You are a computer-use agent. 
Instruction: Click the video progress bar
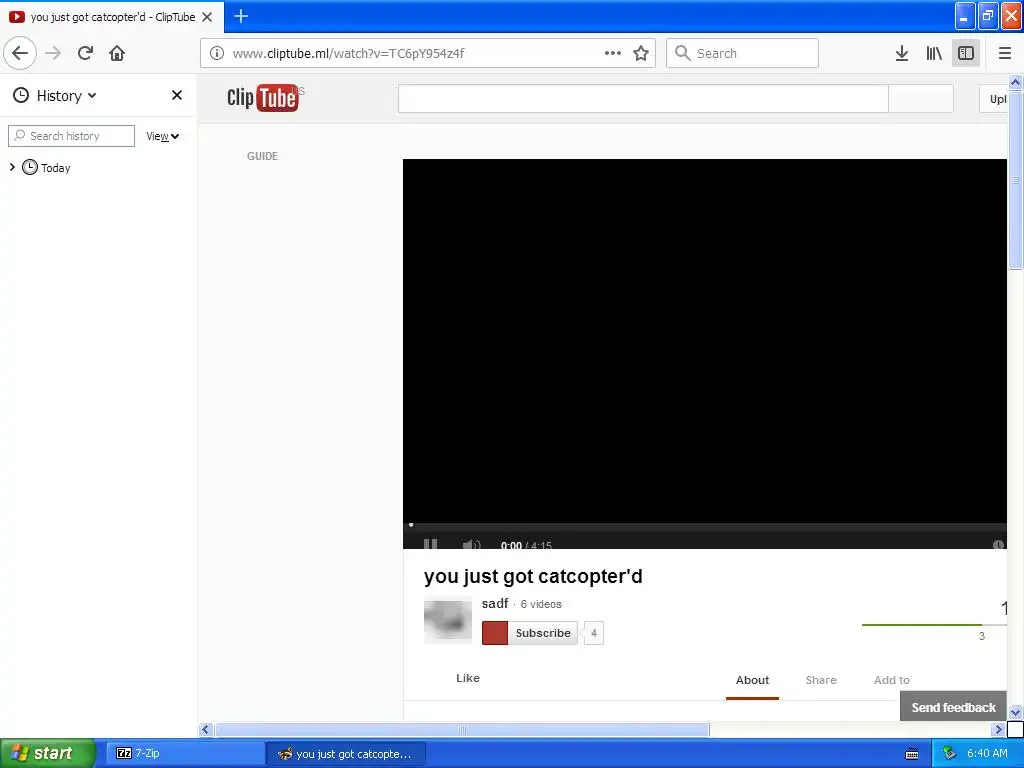(704, 524)
